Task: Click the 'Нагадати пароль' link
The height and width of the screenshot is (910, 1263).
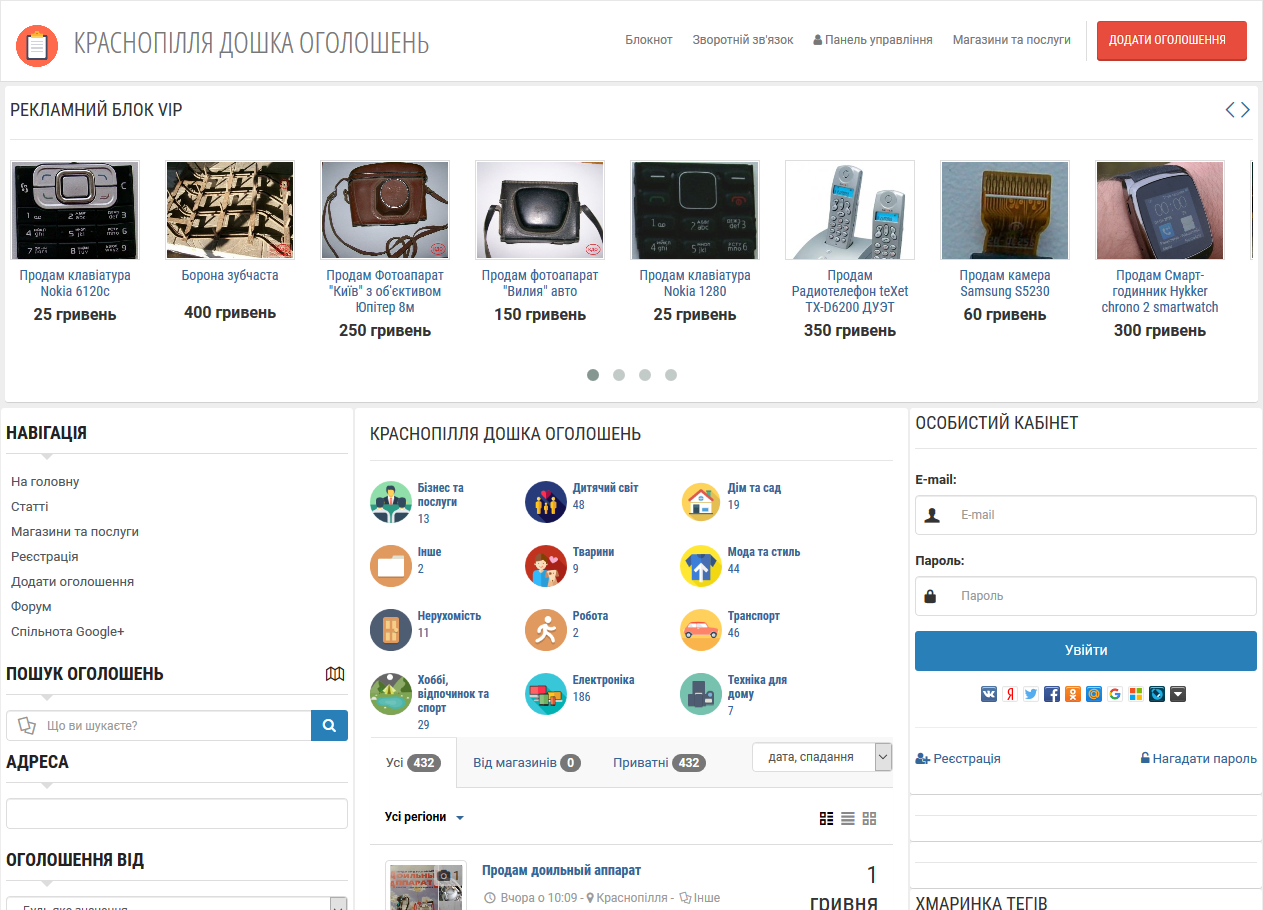Action: pos(1198,758)
